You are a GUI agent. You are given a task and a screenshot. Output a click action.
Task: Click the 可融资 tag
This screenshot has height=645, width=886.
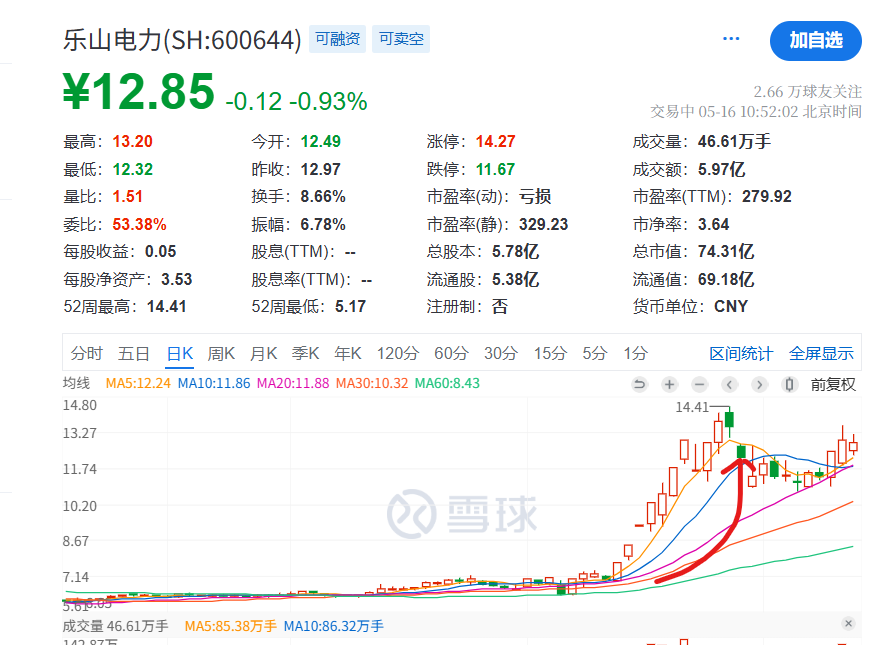click(x=337, y=38)
